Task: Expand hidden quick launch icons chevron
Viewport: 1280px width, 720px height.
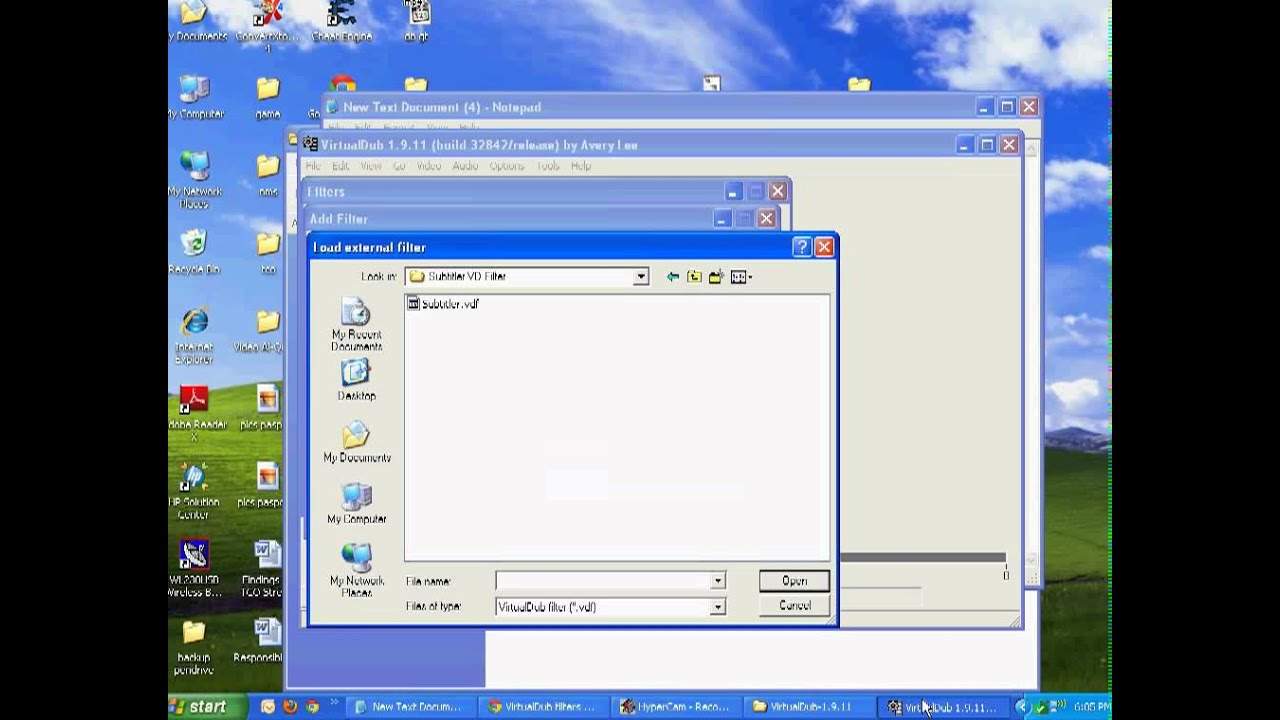Action: (334, 702)
